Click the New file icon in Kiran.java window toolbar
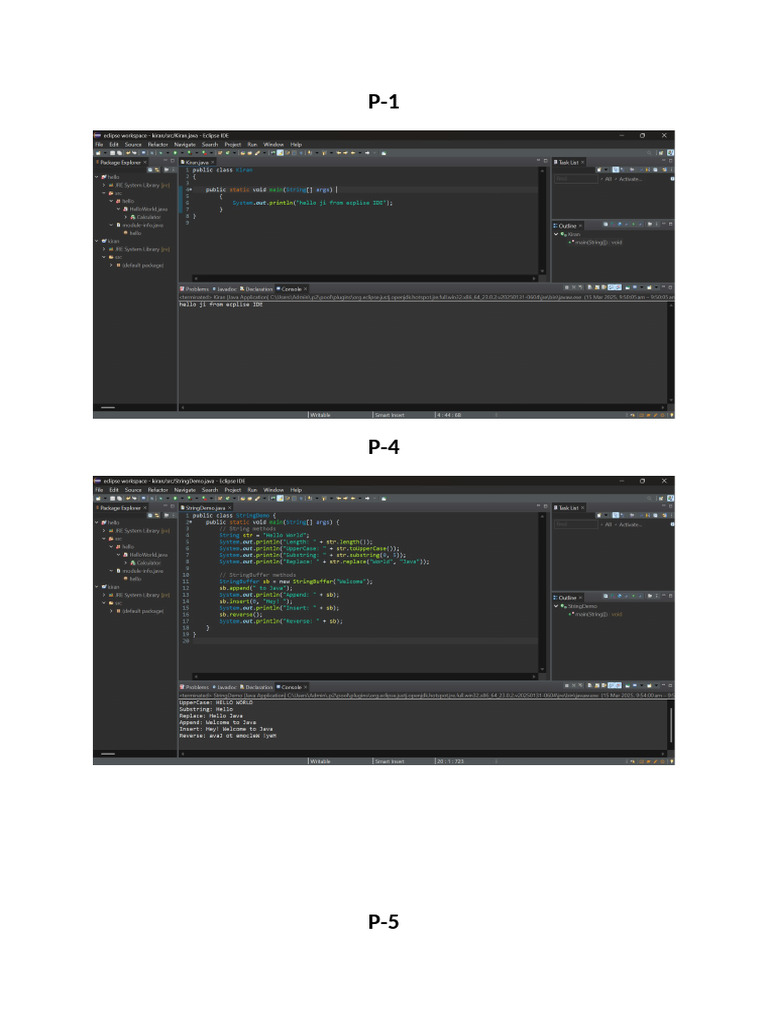Screen dimensions: 768x1024 pyautogui.click(x=98, y=153)
